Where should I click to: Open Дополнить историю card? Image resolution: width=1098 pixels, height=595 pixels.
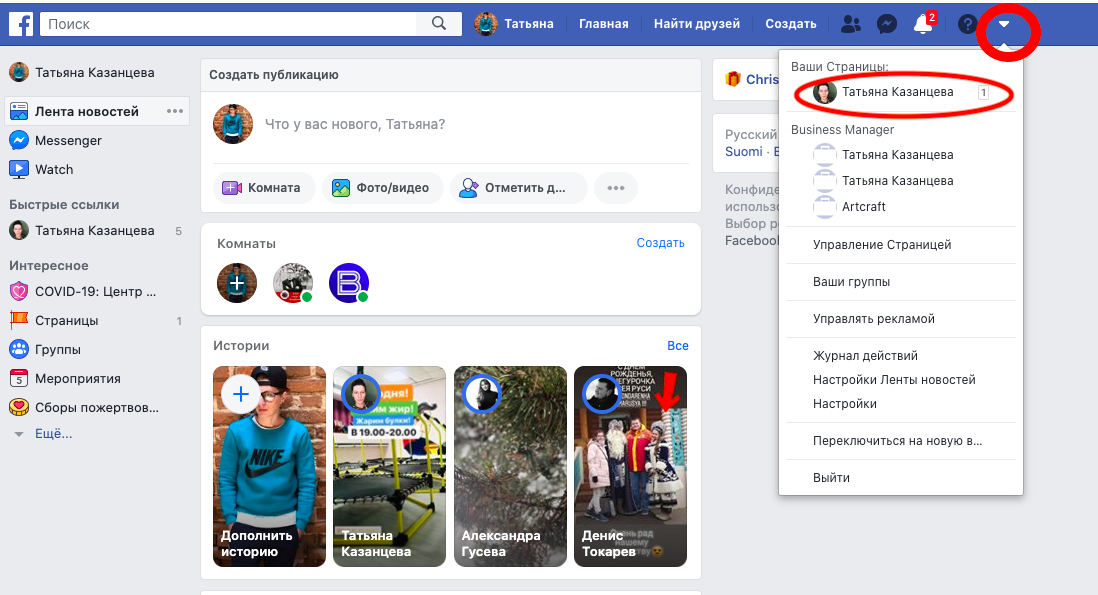(270, 466)
